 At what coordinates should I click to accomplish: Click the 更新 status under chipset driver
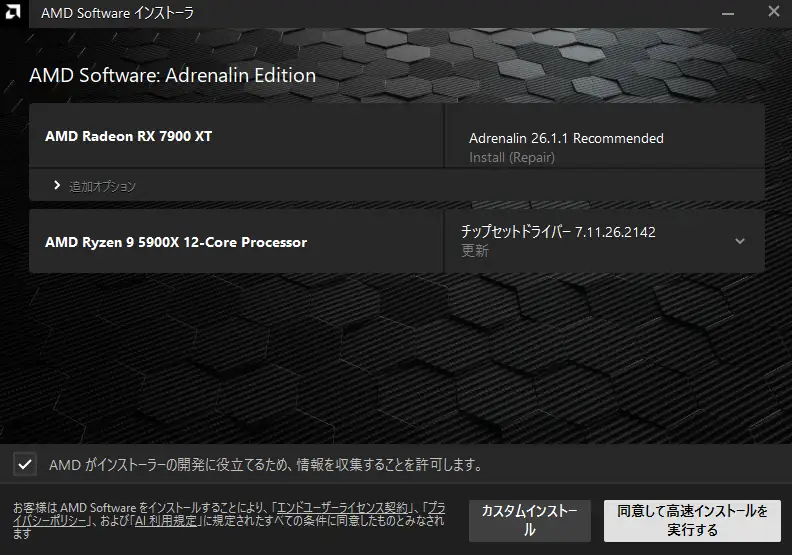[475, 251]
